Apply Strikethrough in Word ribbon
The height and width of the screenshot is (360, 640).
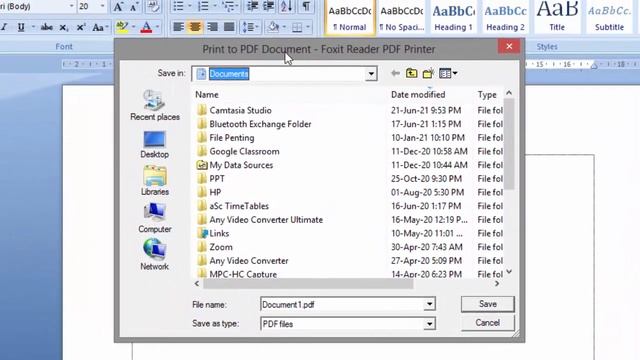click(x=47, y=27)
